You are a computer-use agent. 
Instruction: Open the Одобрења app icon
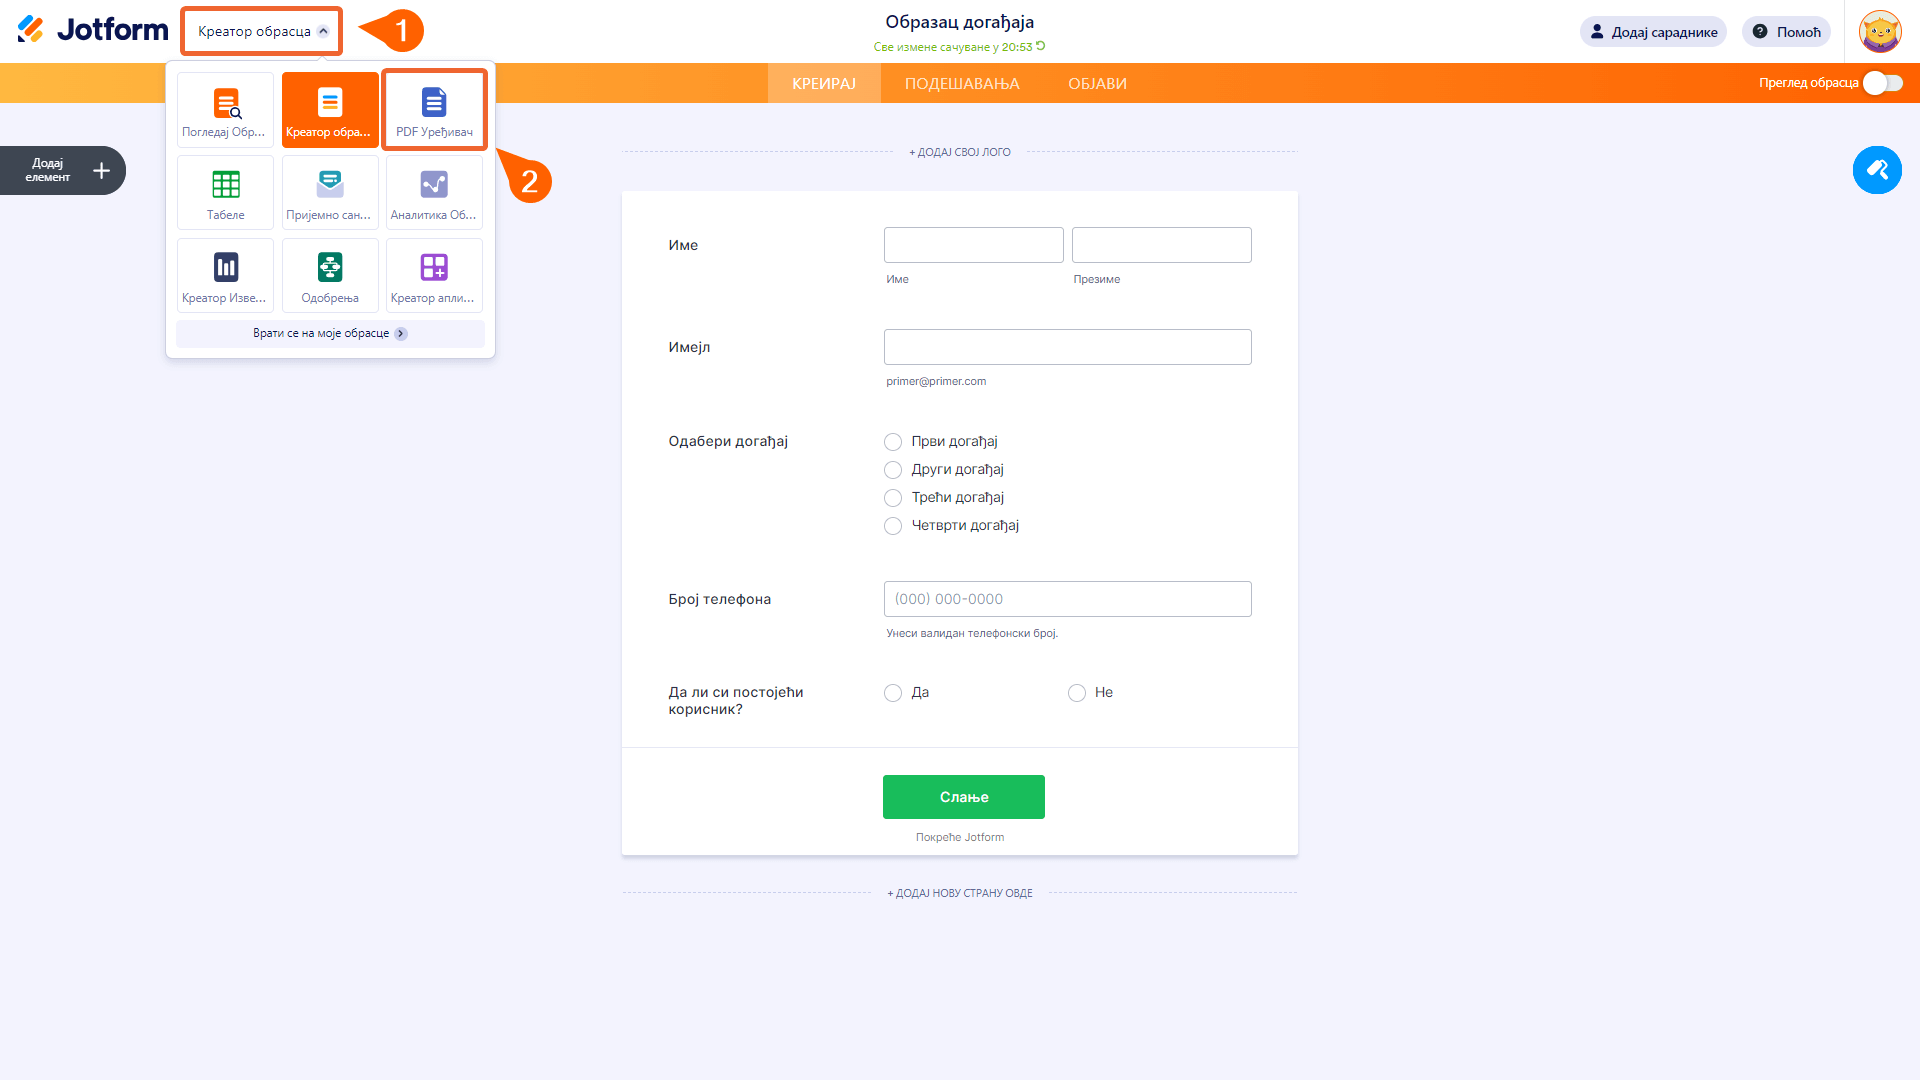point(330,275)
